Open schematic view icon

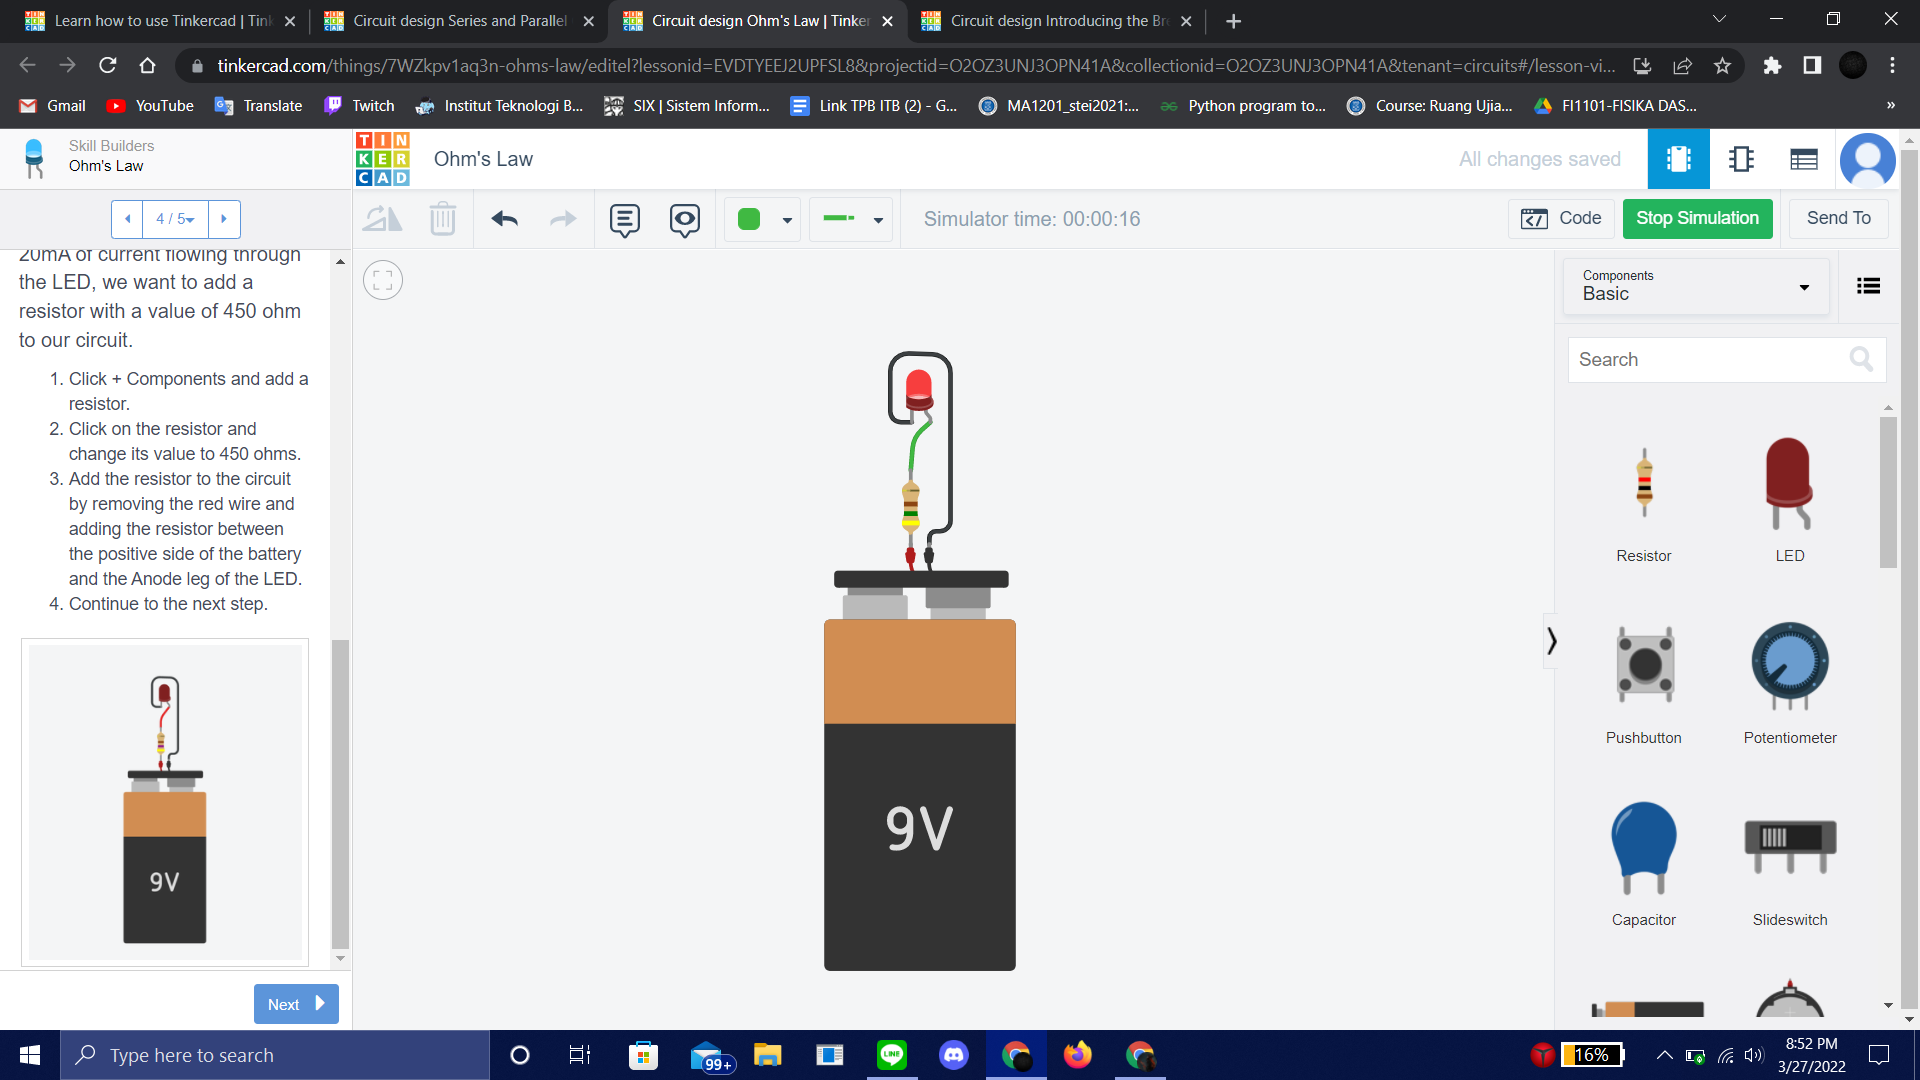(1741, 159)
